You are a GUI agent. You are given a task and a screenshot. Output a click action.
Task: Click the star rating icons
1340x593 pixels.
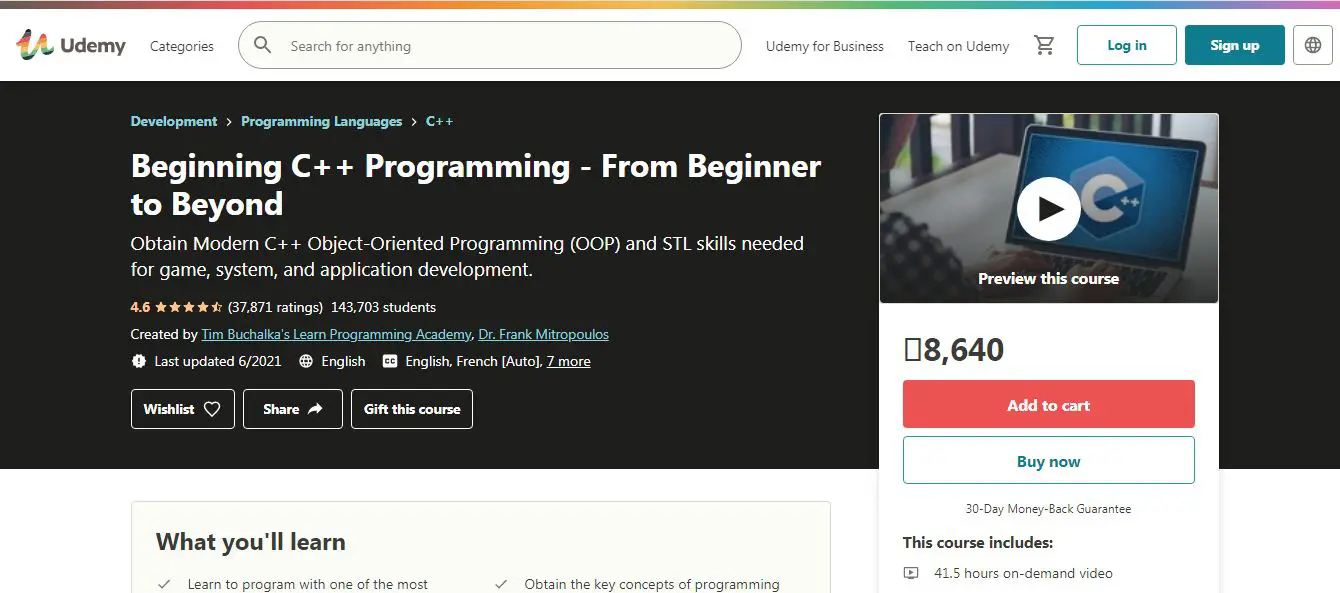tap(189, 307)
